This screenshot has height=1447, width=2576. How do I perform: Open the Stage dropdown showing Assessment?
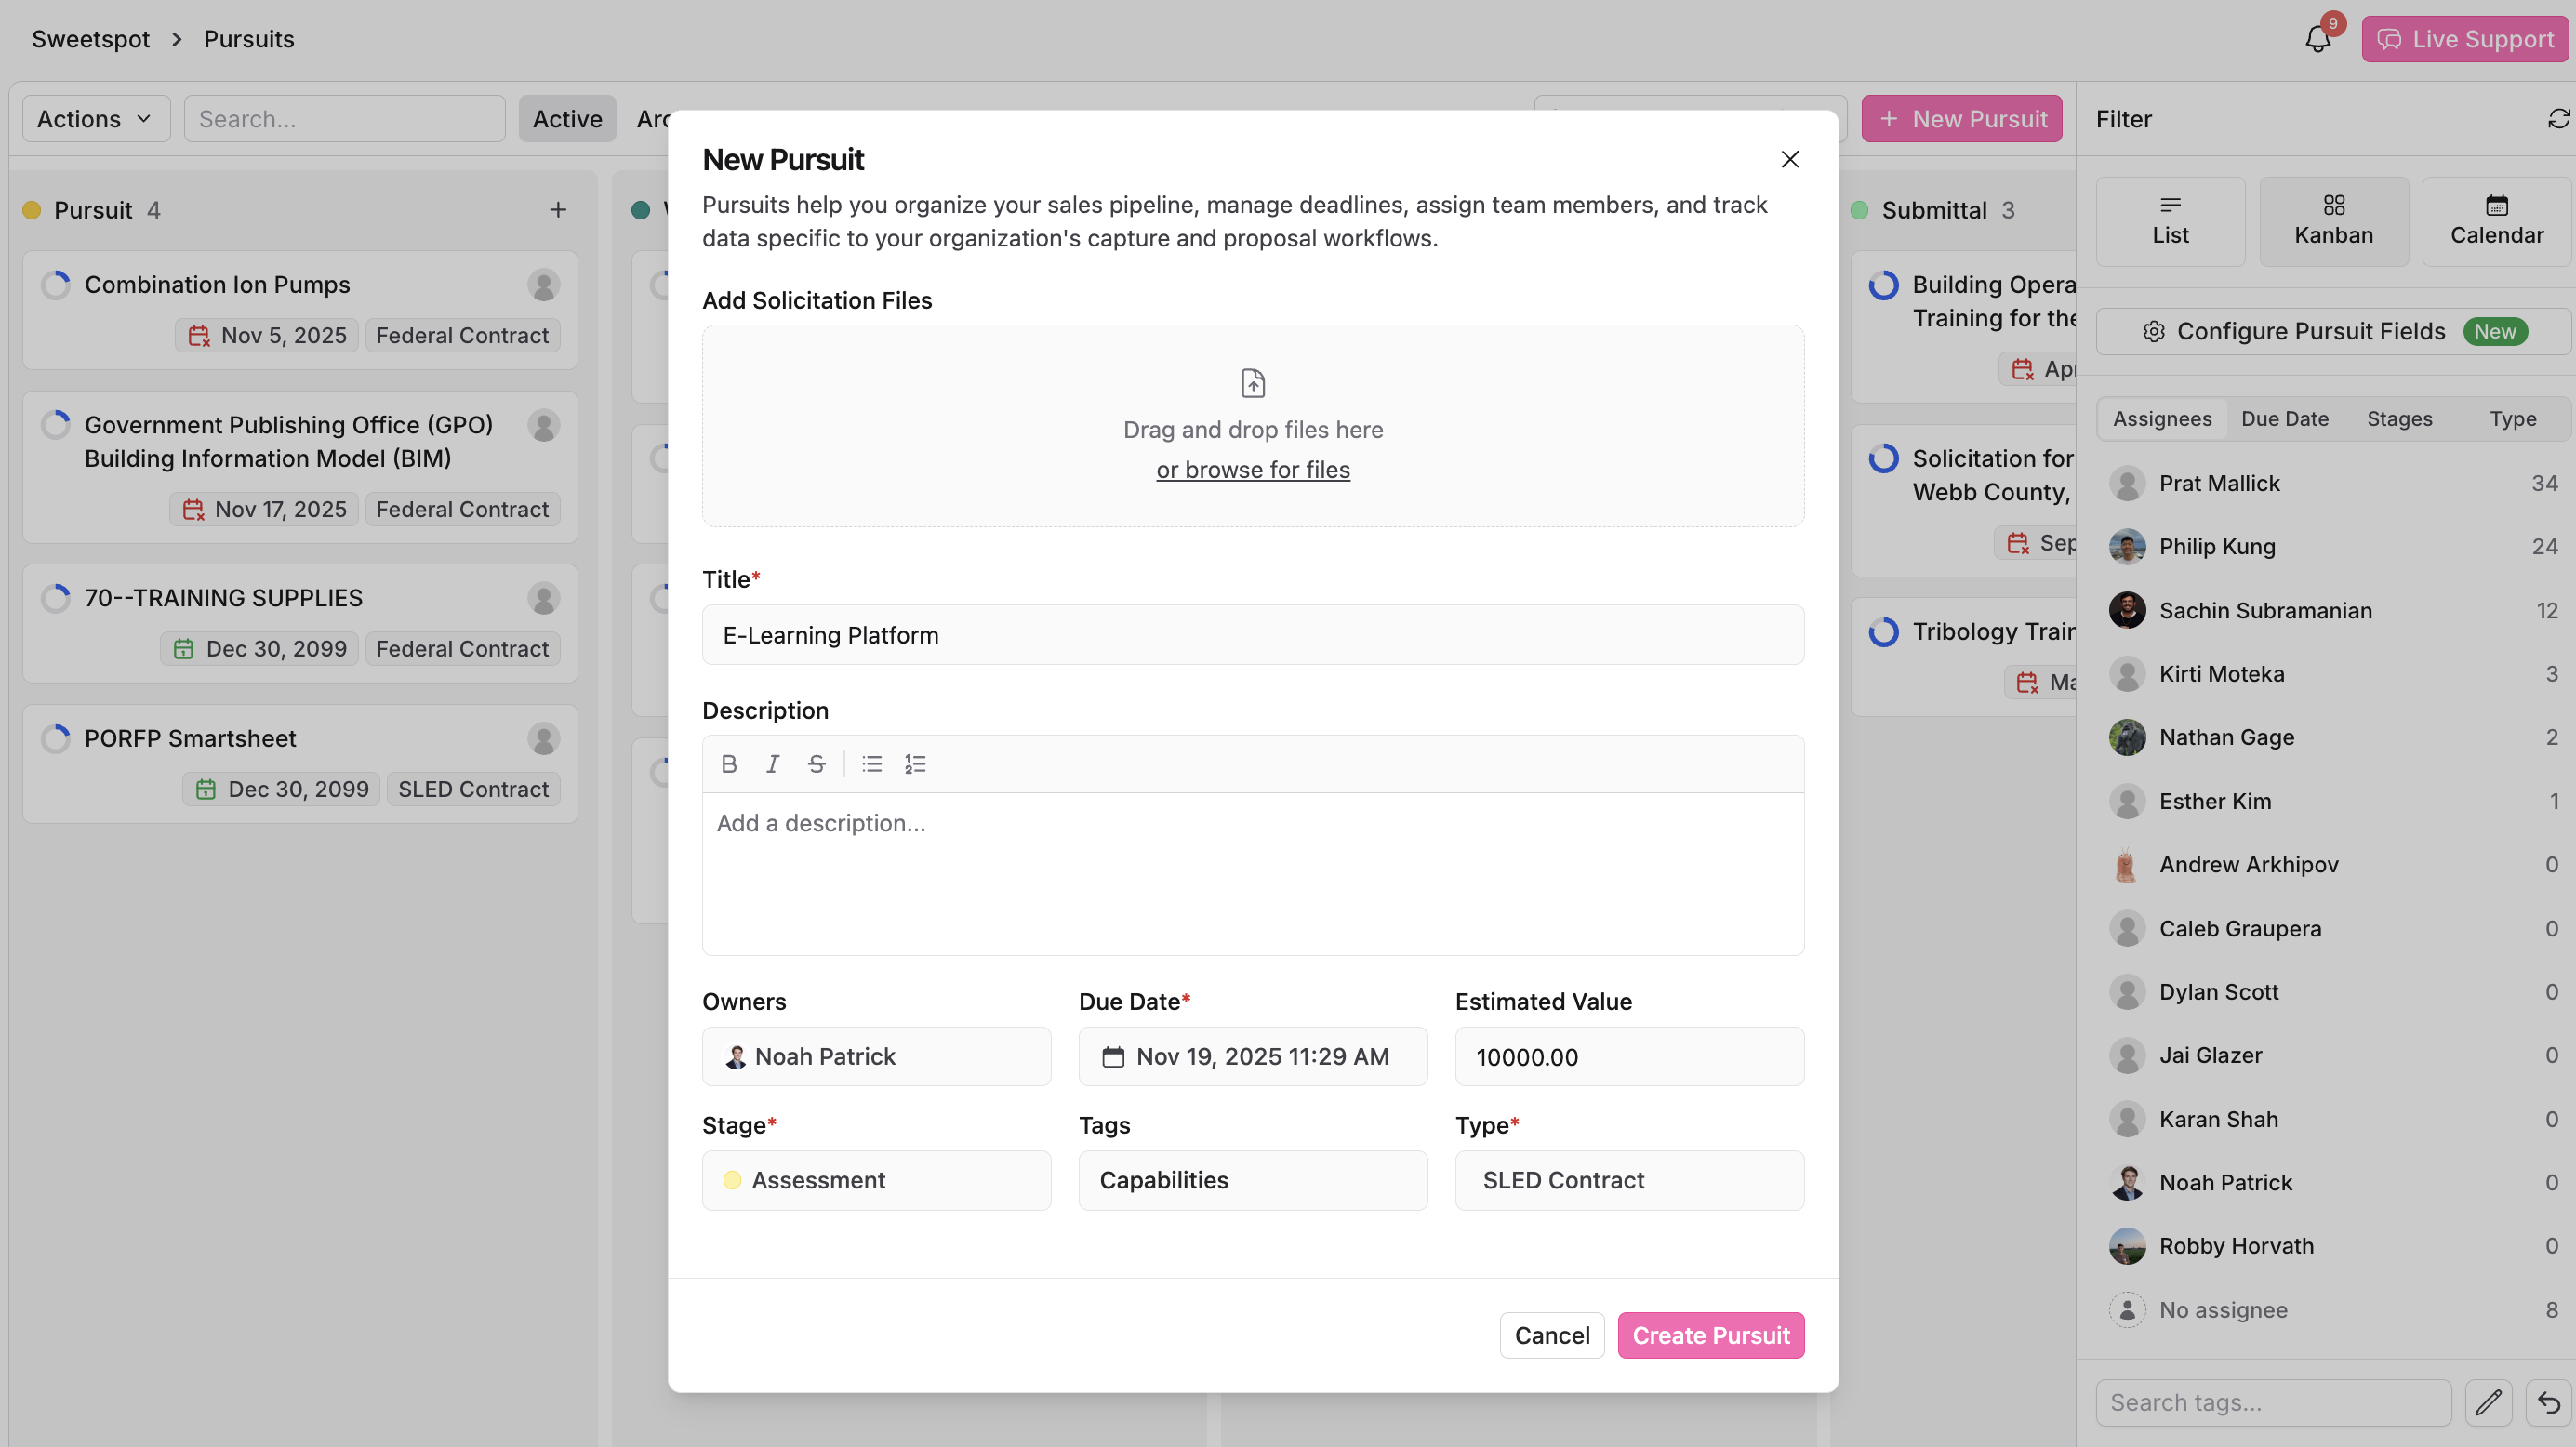point(876,1180)
